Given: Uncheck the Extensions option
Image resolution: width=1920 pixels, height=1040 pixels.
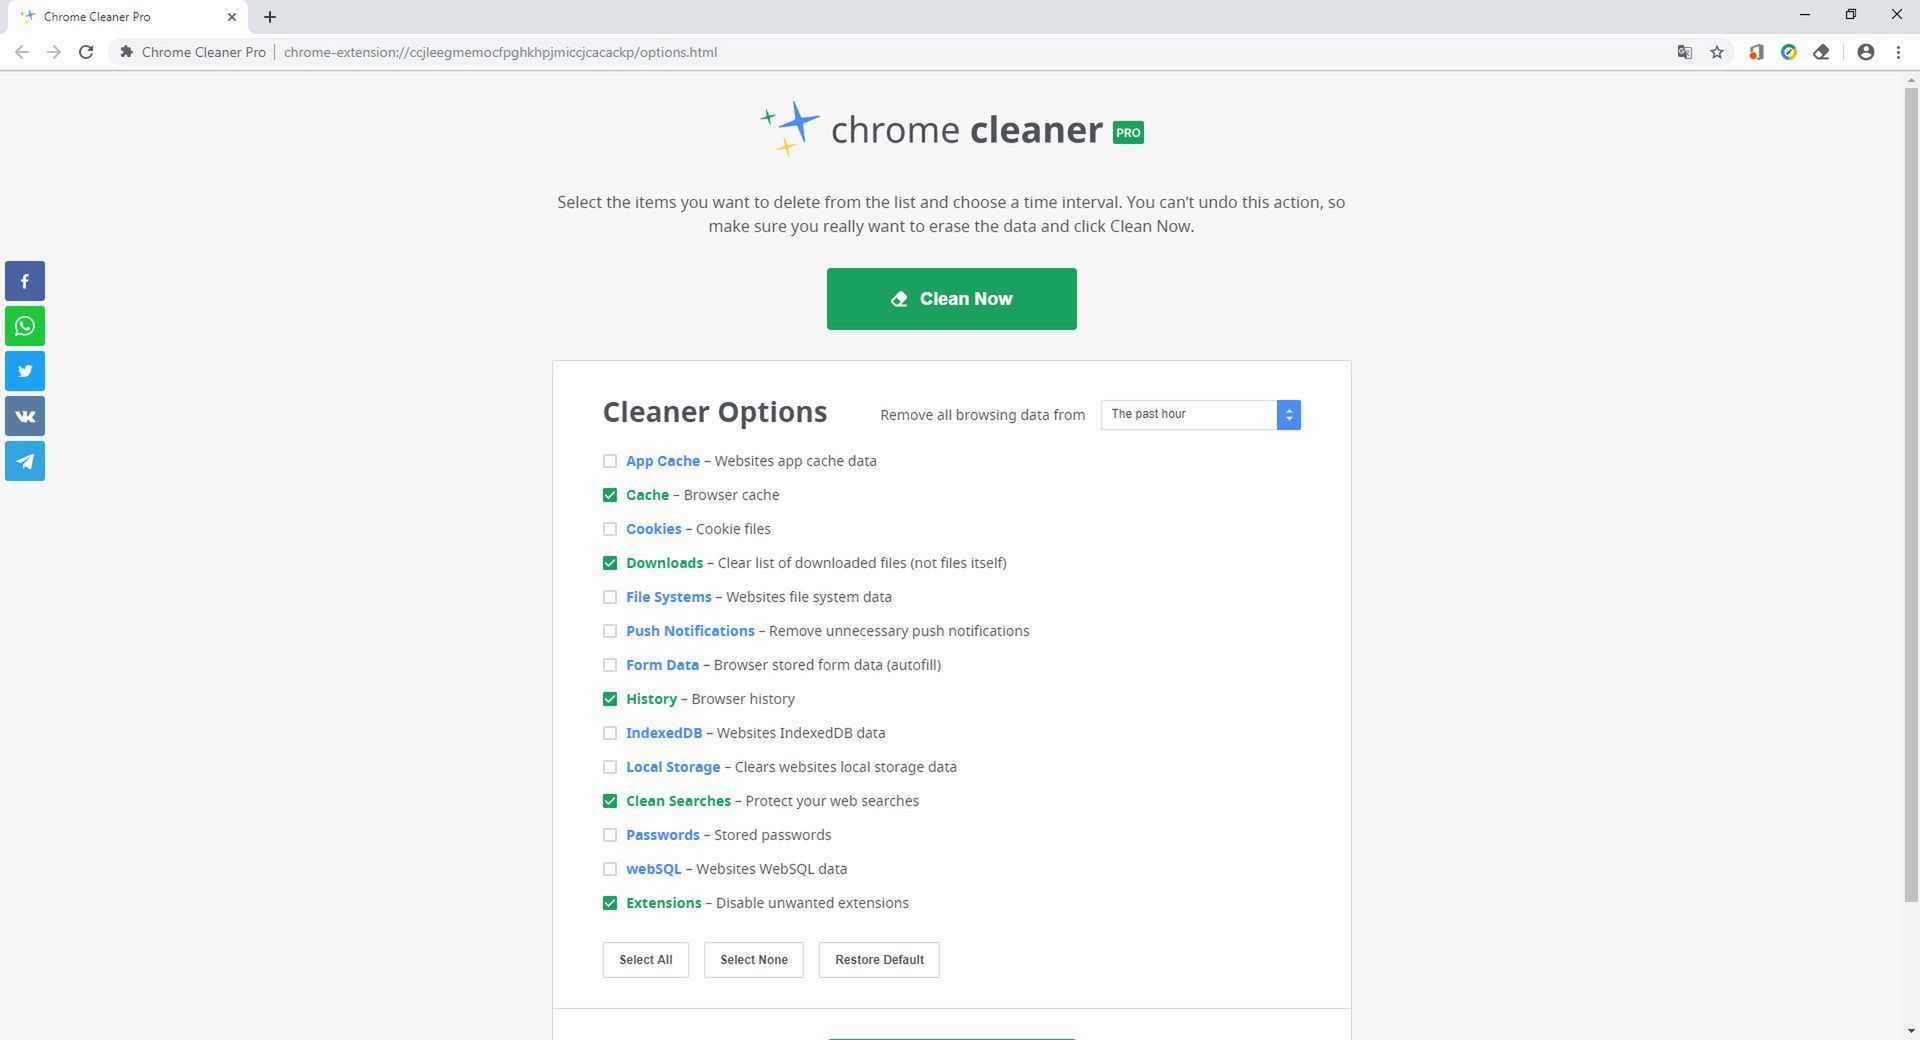Looking at the screenshot, I should point(610,903).
